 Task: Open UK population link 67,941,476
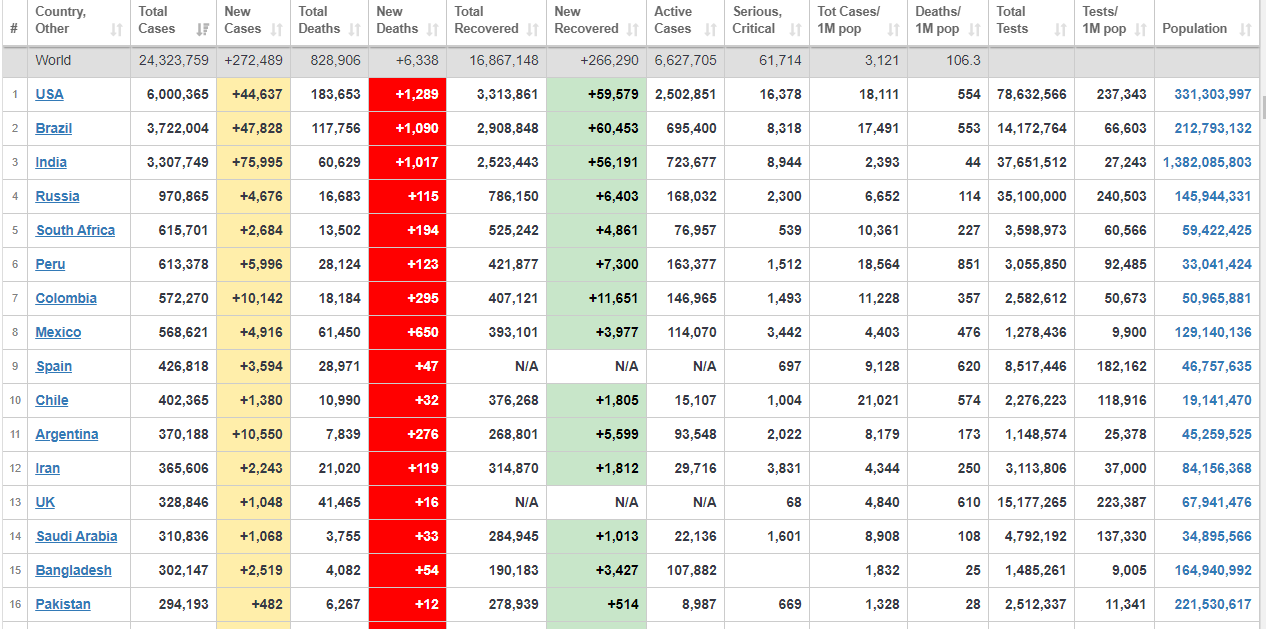(x=1217, y=502)
